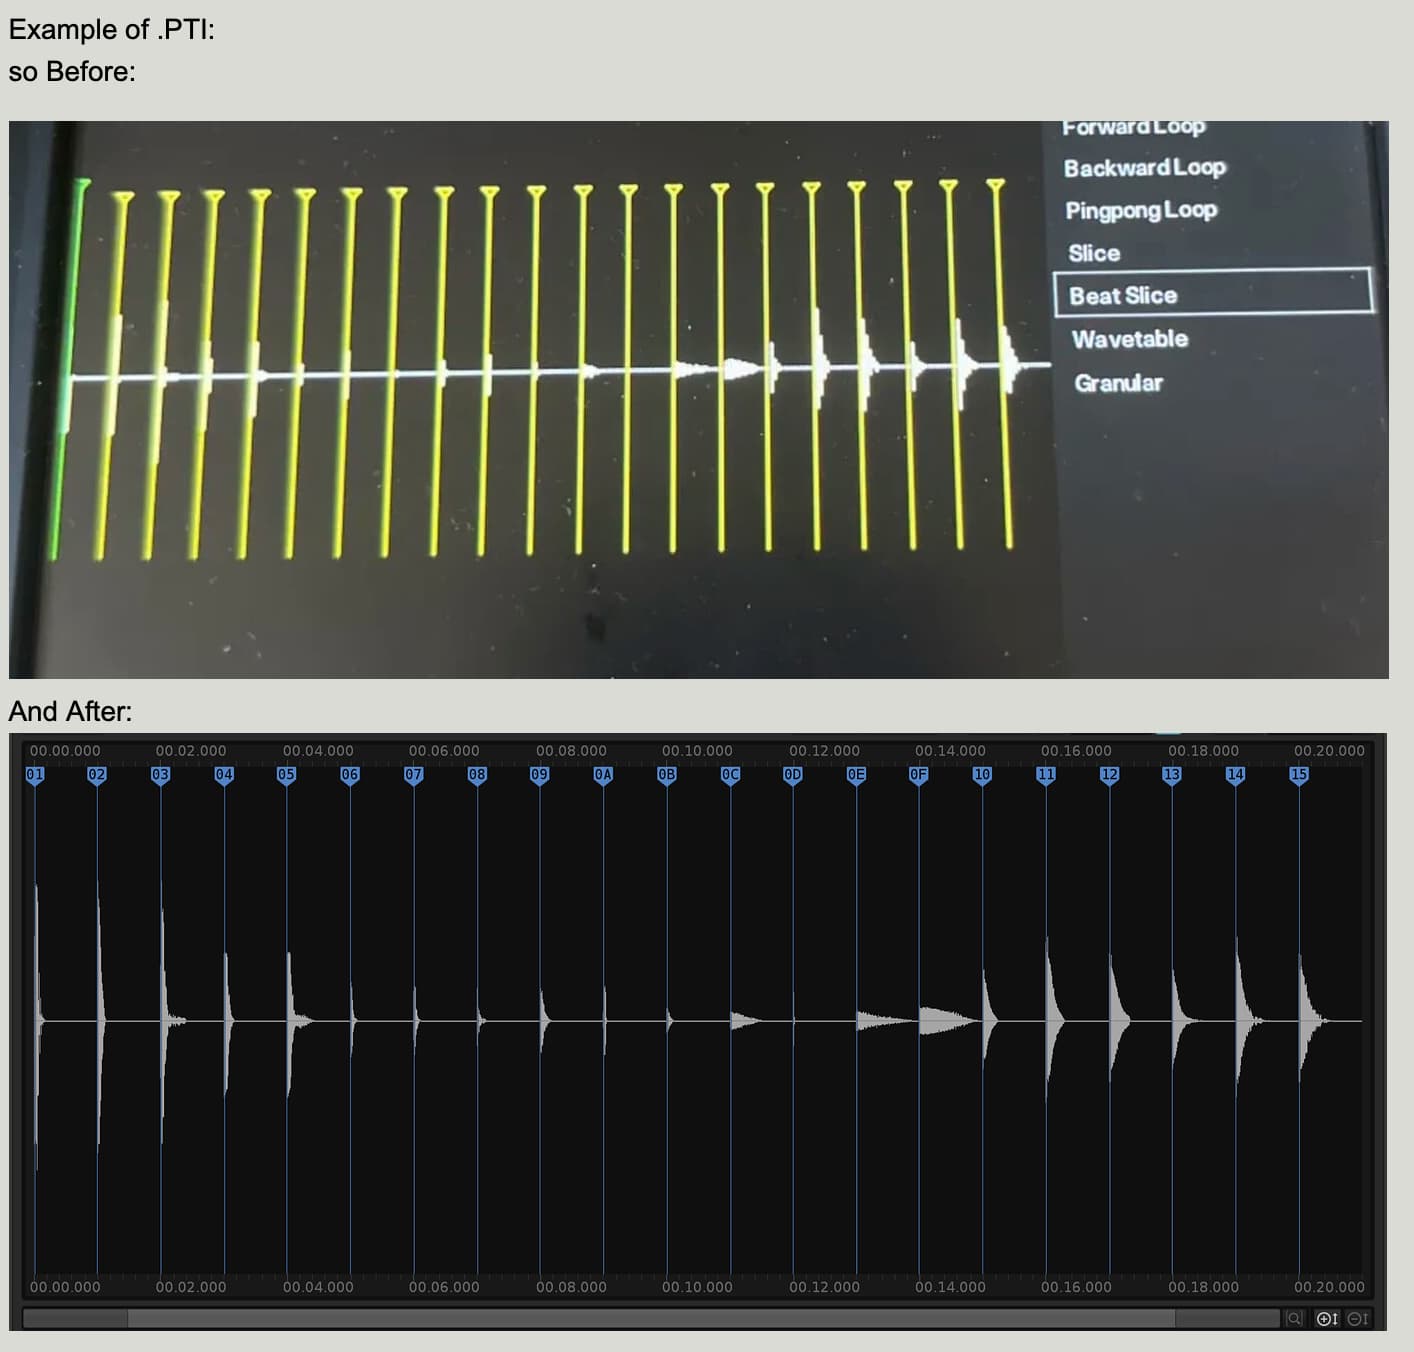This screenshot has height=1352, width=1414.
Task: Click slice marker 0E
Action: click(856, 775)
